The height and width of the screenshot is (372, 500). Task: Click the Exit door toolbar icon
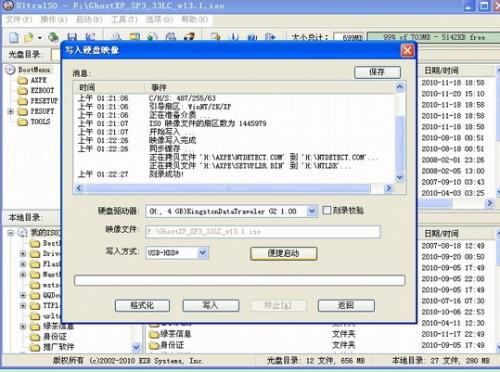click(270, 37)
